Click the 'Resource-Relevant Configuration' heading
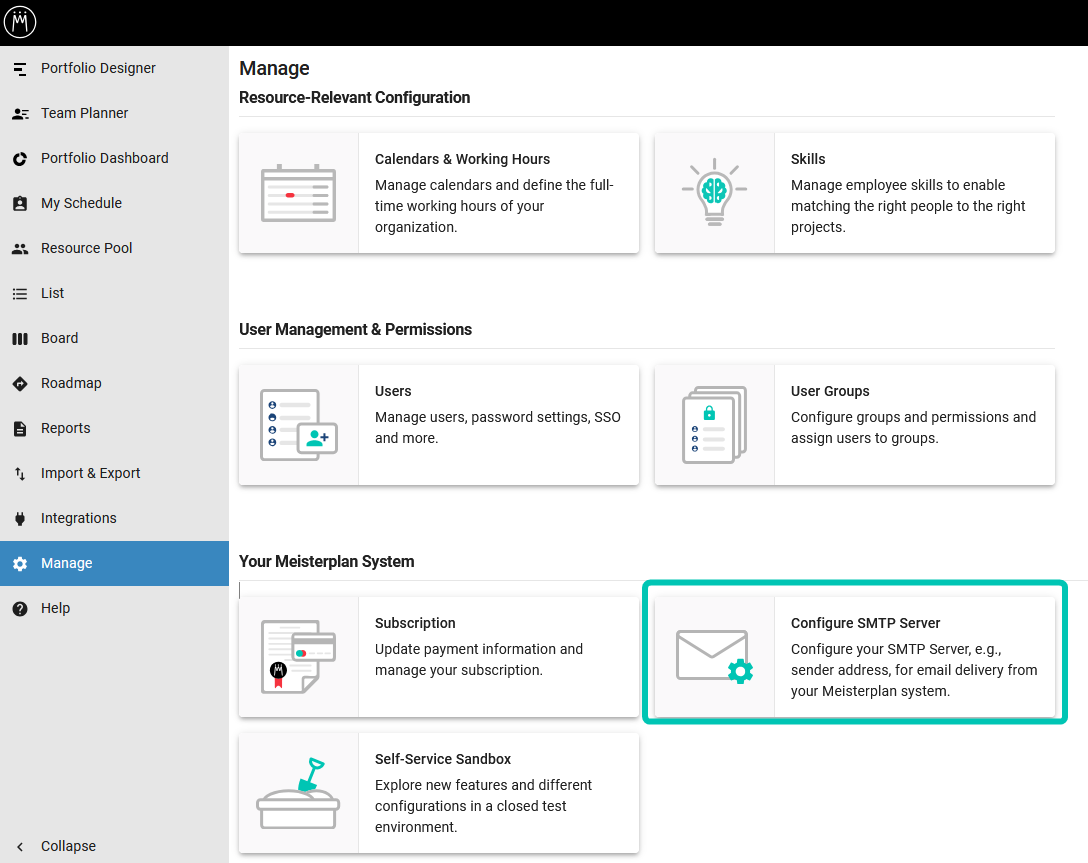The width and height of the screenshot is (1088, 863). pyautogui.click(x=355, y=98)
